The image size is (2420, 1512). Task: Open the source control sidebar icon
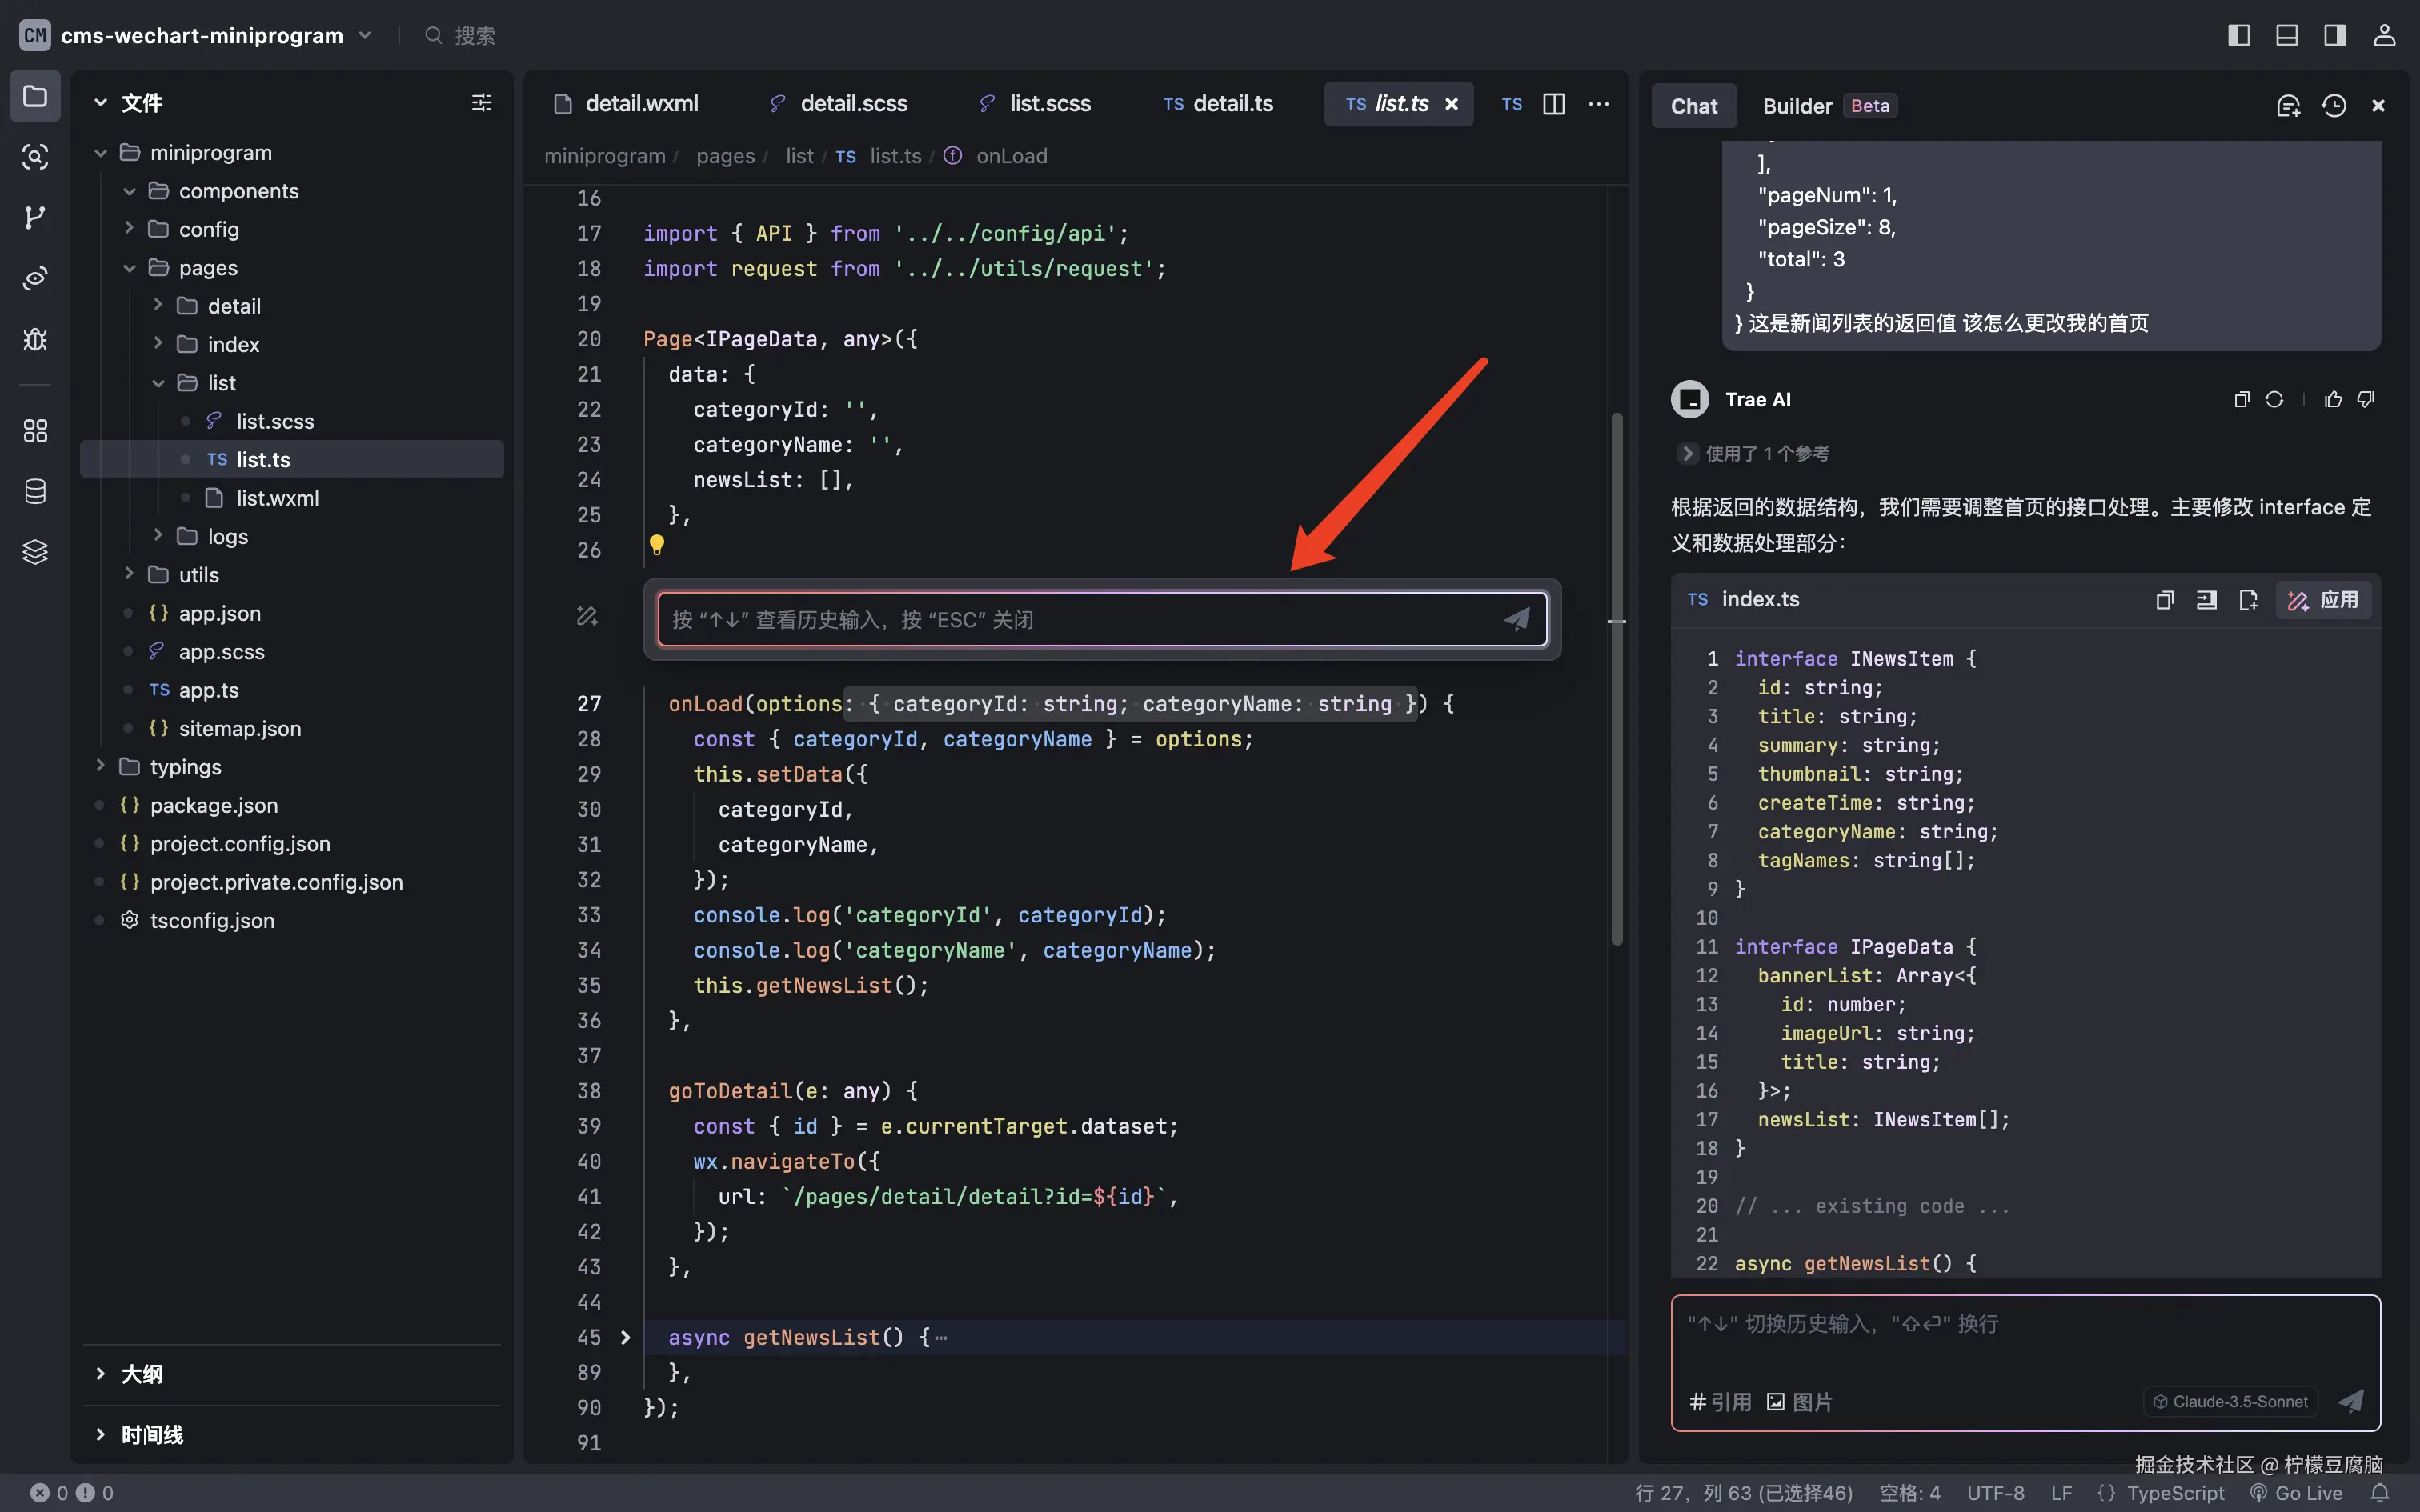35,217
